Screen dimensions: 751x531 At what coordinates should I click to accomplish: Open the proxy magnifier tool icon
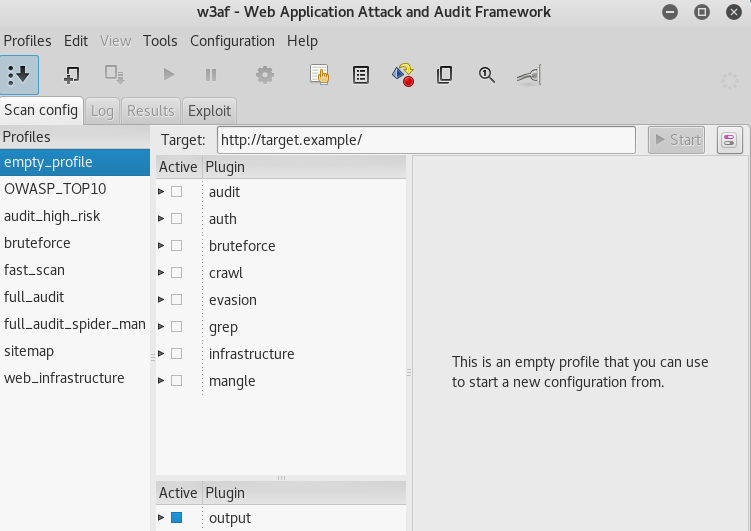pyautogui.click(x=487, y=75)
